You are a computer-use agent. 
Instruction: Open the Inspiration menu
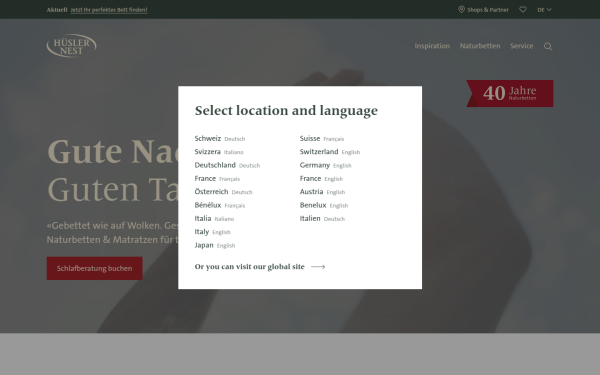[432, 46]
